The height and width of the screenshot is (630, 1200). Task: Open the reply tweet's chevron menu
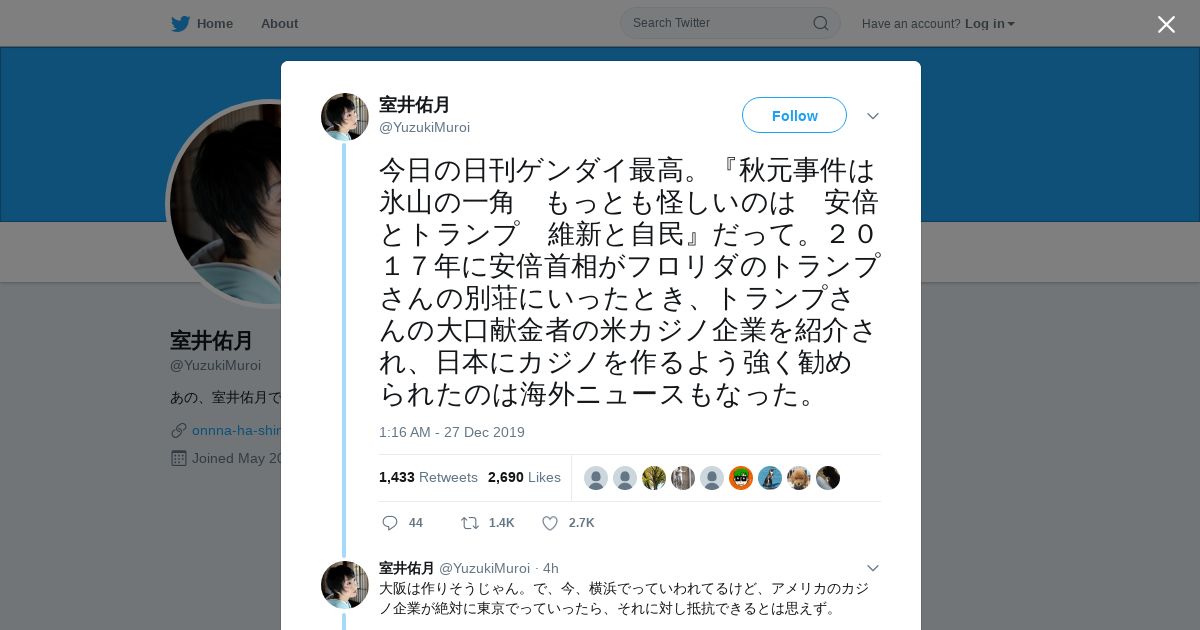pos(873,568)
